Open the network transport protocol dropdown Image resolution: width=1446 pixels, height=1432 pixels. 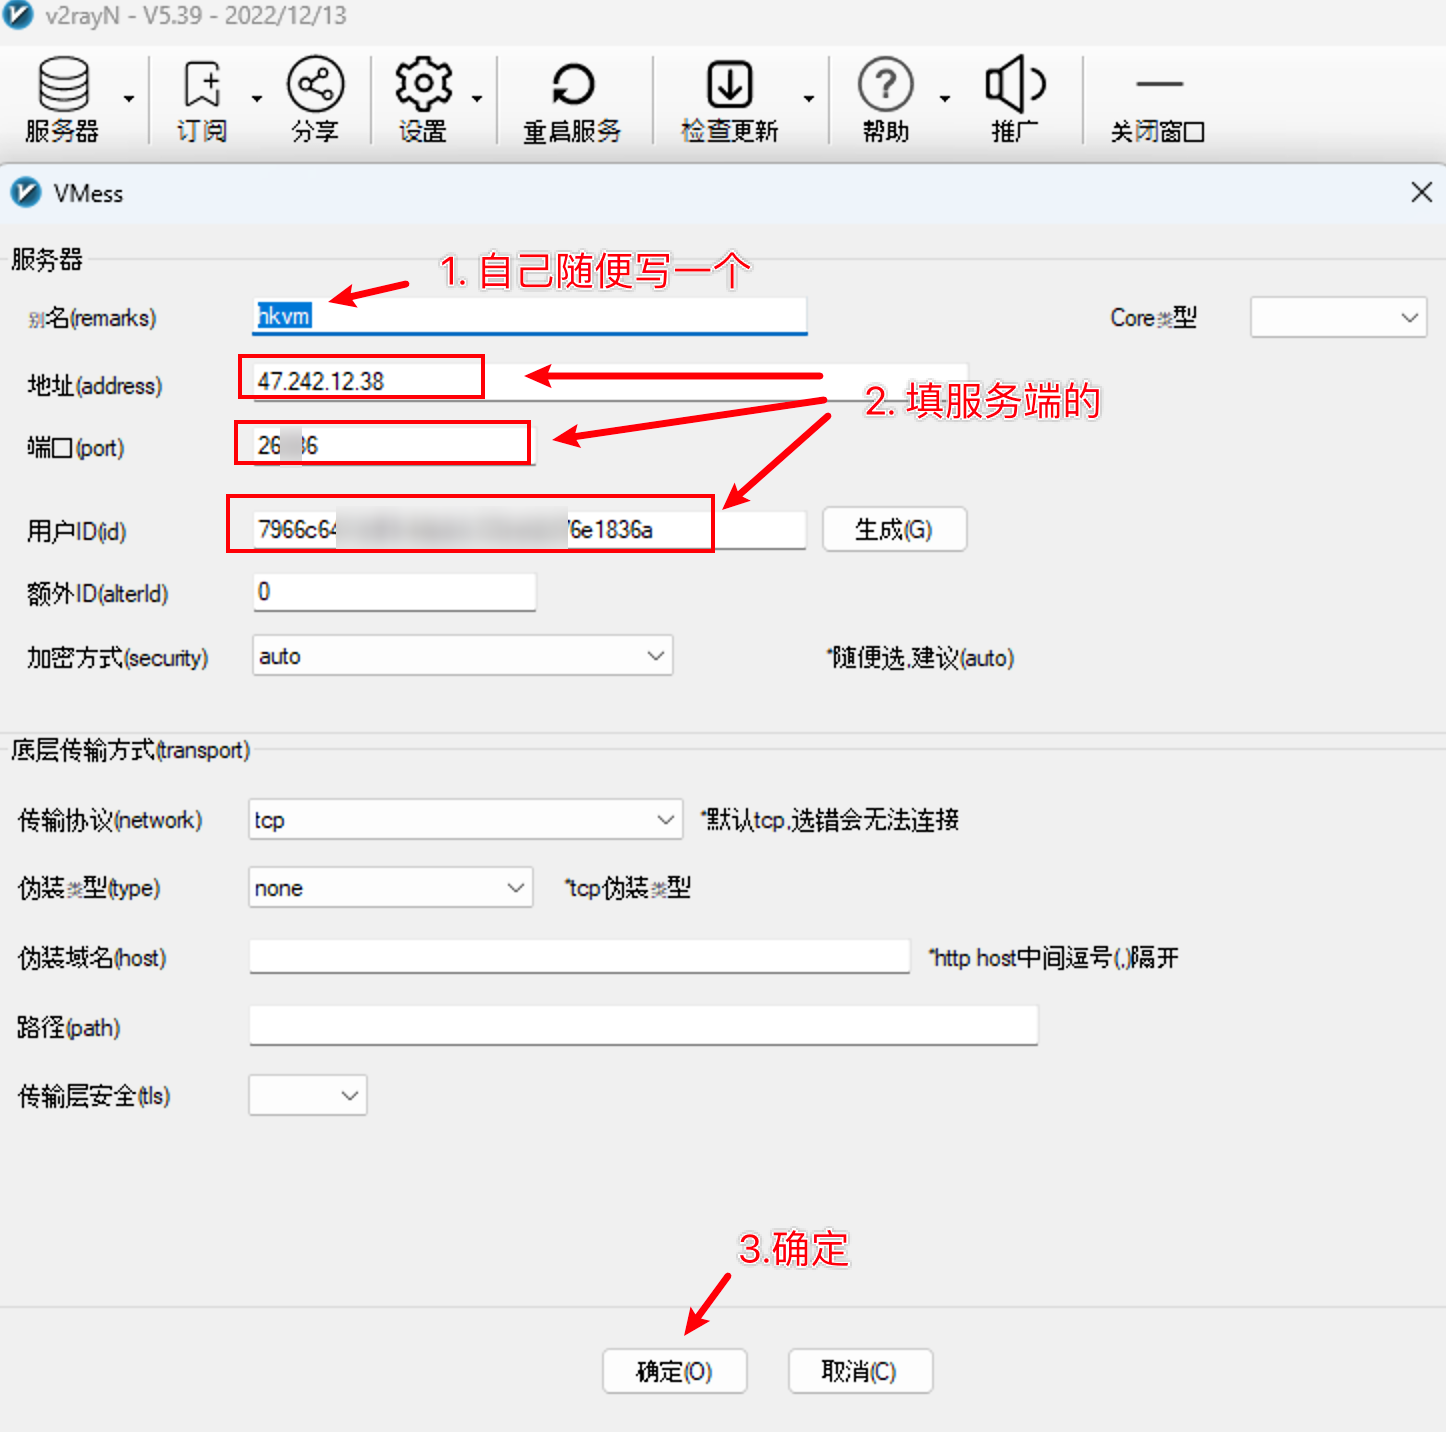(x=465, y=820)
